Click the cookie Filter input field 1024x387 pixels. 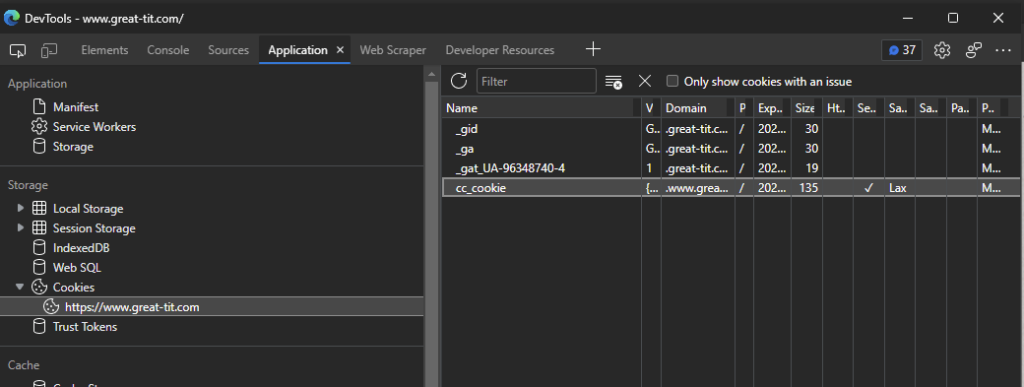(x=536, y=82)
